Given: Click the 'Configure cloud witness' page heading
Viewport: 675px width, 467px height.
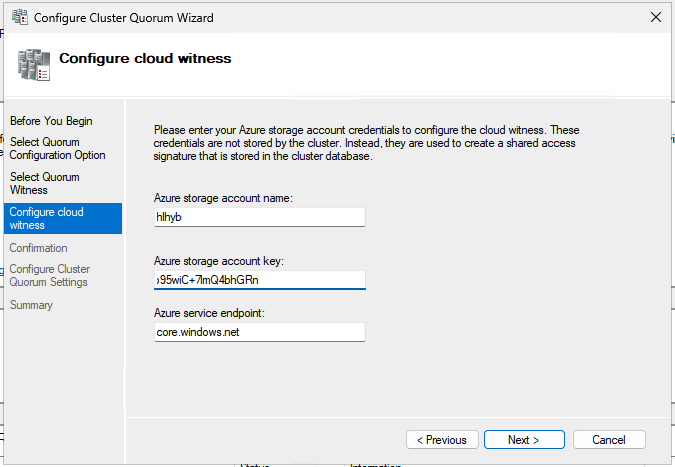Looking at the screenshot, I should click(145, 59).
